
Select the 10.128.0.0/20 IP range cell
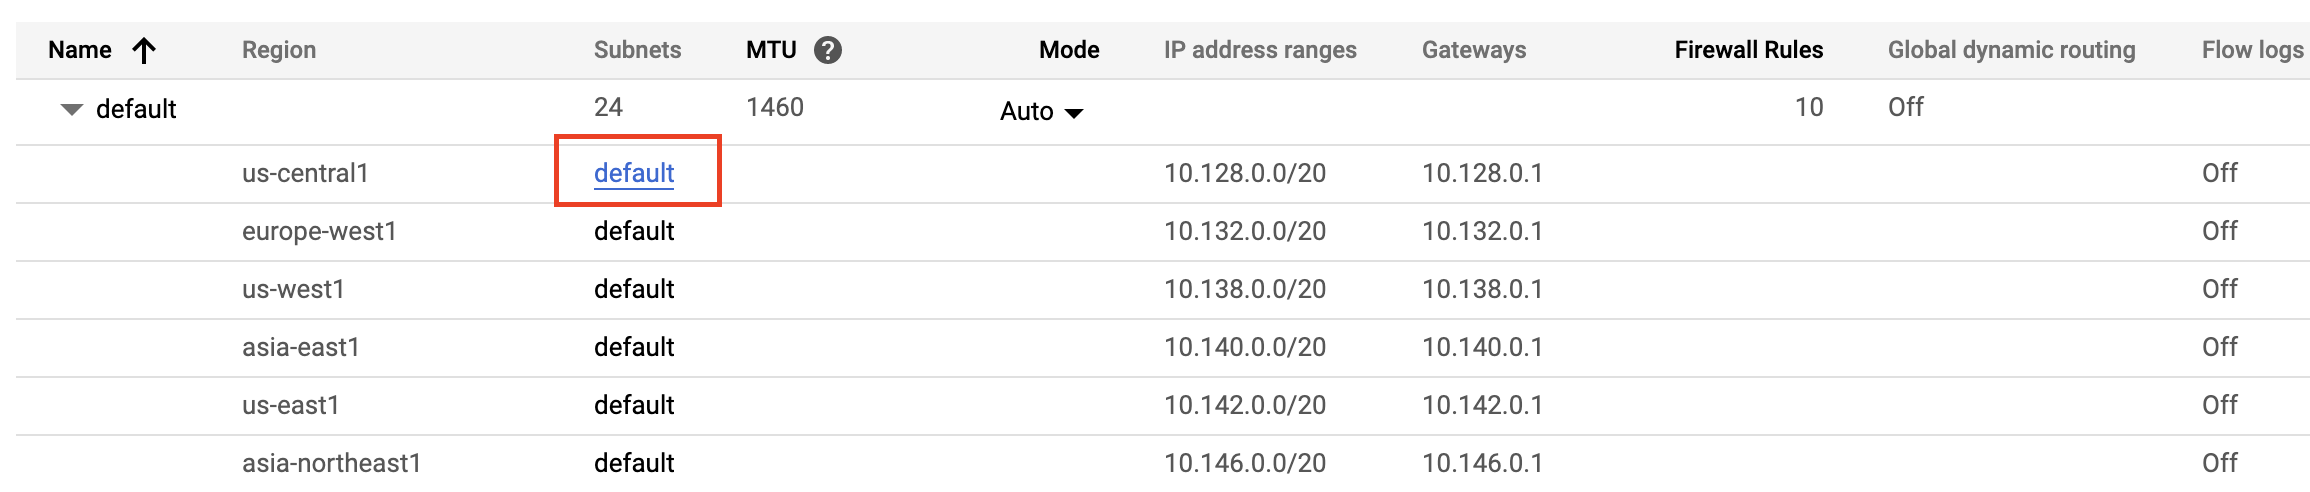[x=1245, y=173]
